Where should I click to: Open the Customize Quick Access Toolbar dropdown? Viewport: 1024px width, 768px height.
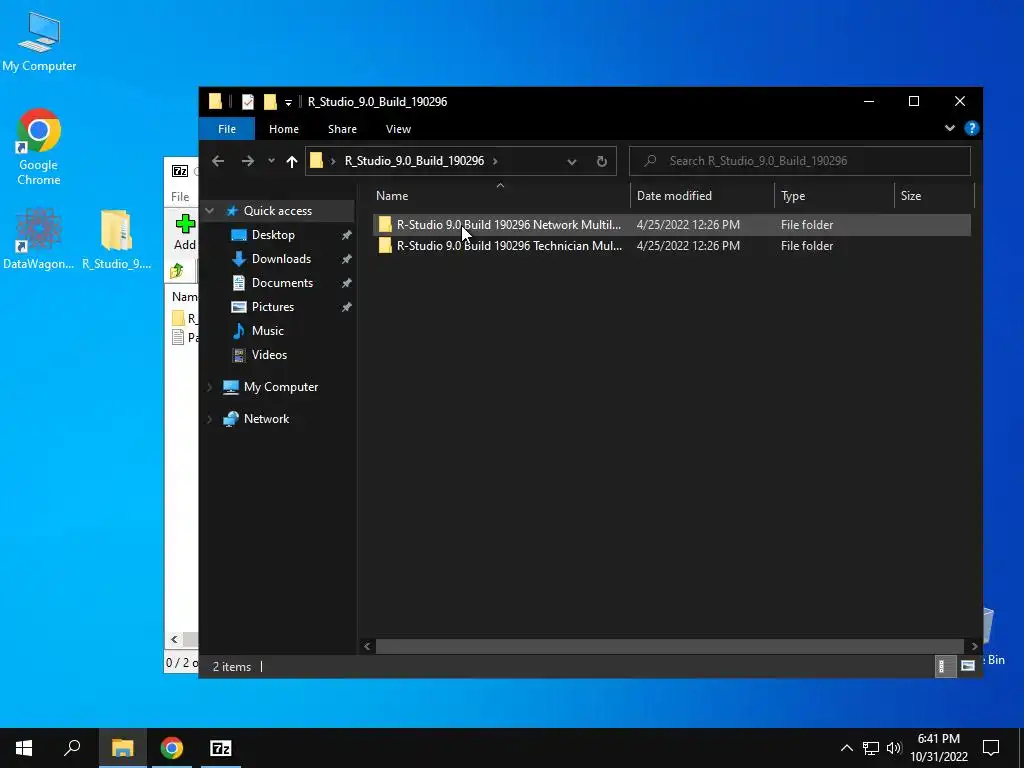[x=288, y=103]
